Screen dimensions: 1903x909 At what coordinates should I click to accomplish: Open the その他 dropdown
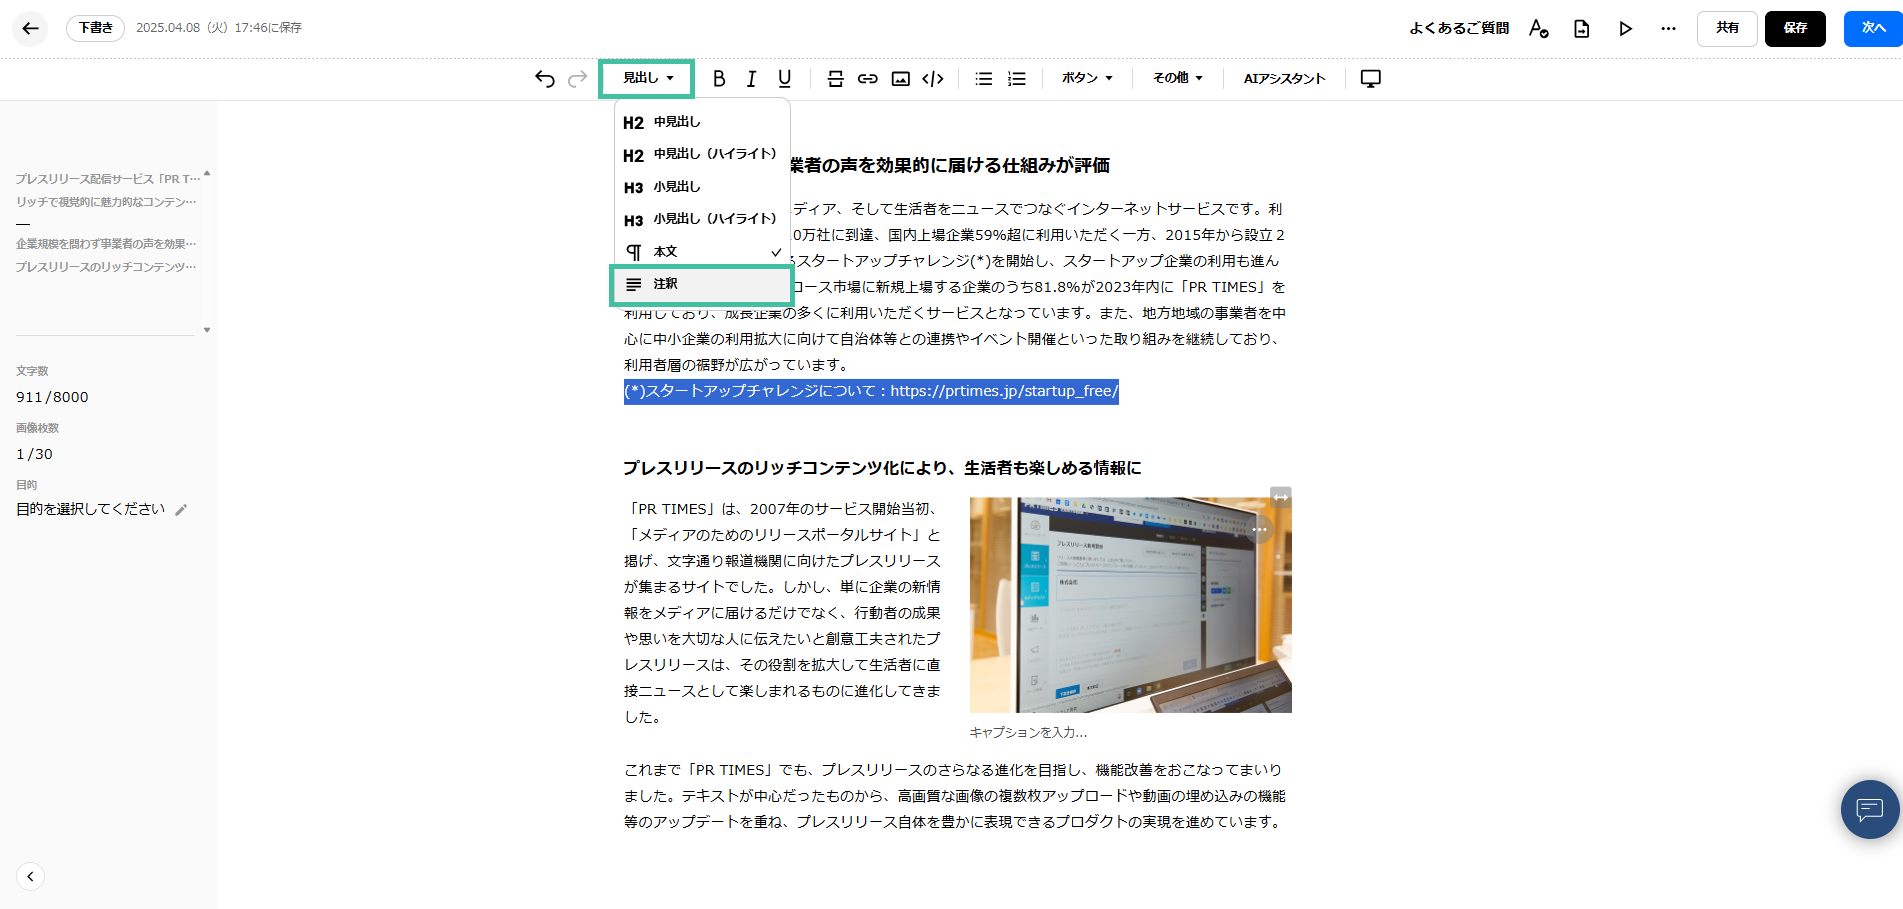tap(1177, 78)
